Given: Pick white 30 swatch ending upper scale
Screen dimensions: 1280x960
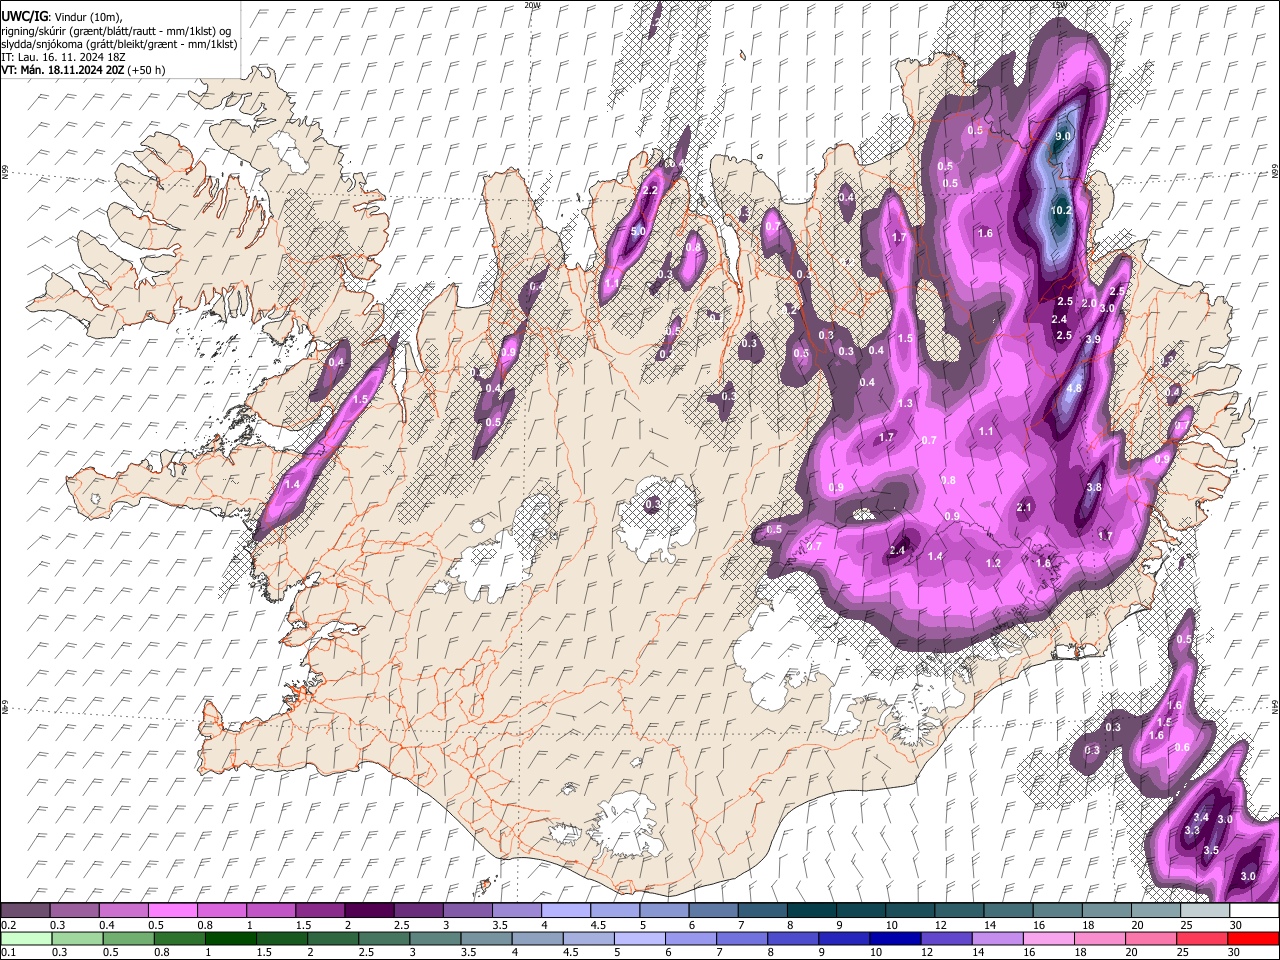Looking at the screenshot, I should [1254, 911].
